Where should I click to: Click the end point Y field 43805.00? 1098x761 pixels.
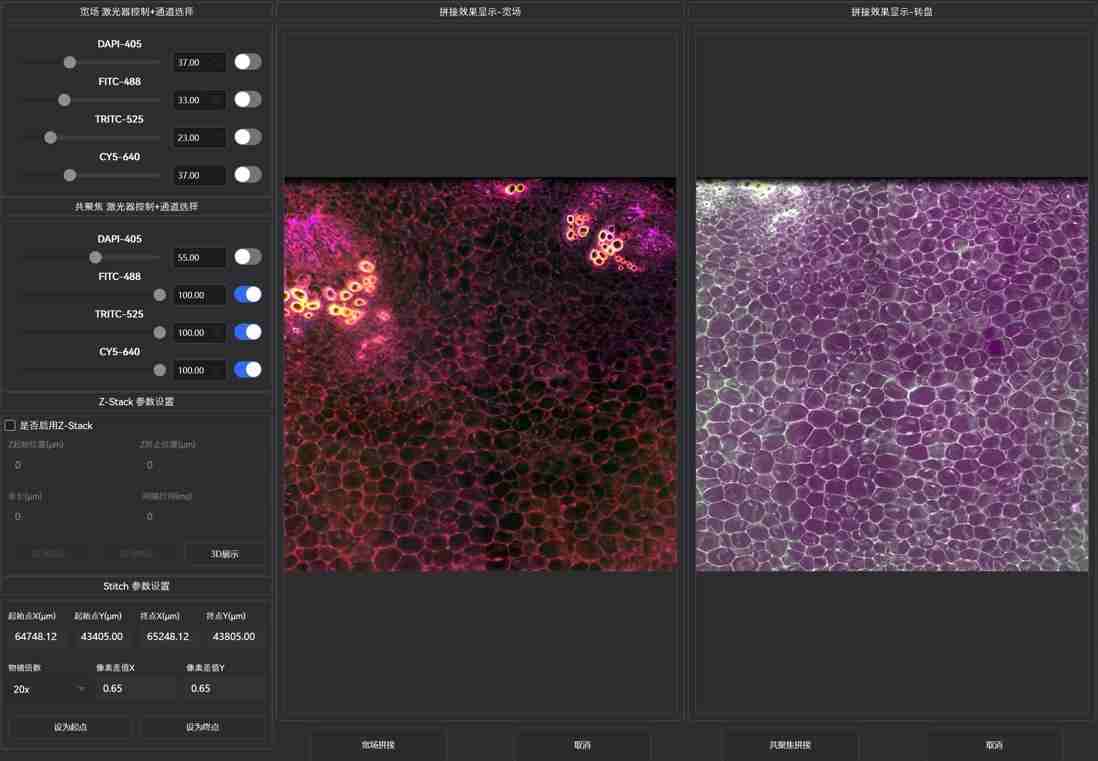pyautogui.click(x=234, y=637)
